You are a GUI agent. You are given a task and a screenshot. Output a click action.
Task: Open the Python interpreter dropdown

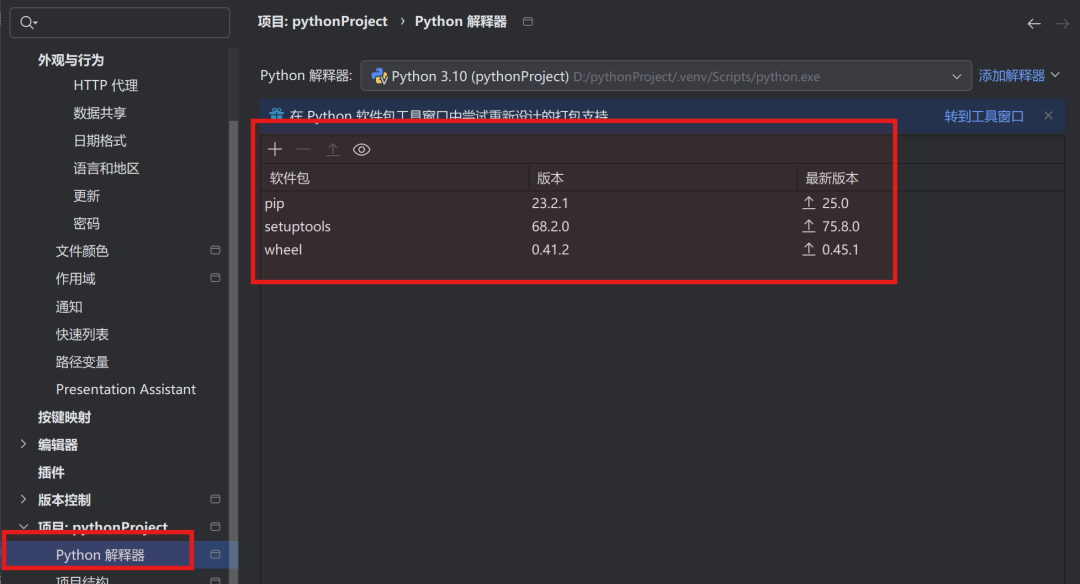click(666, 76)
